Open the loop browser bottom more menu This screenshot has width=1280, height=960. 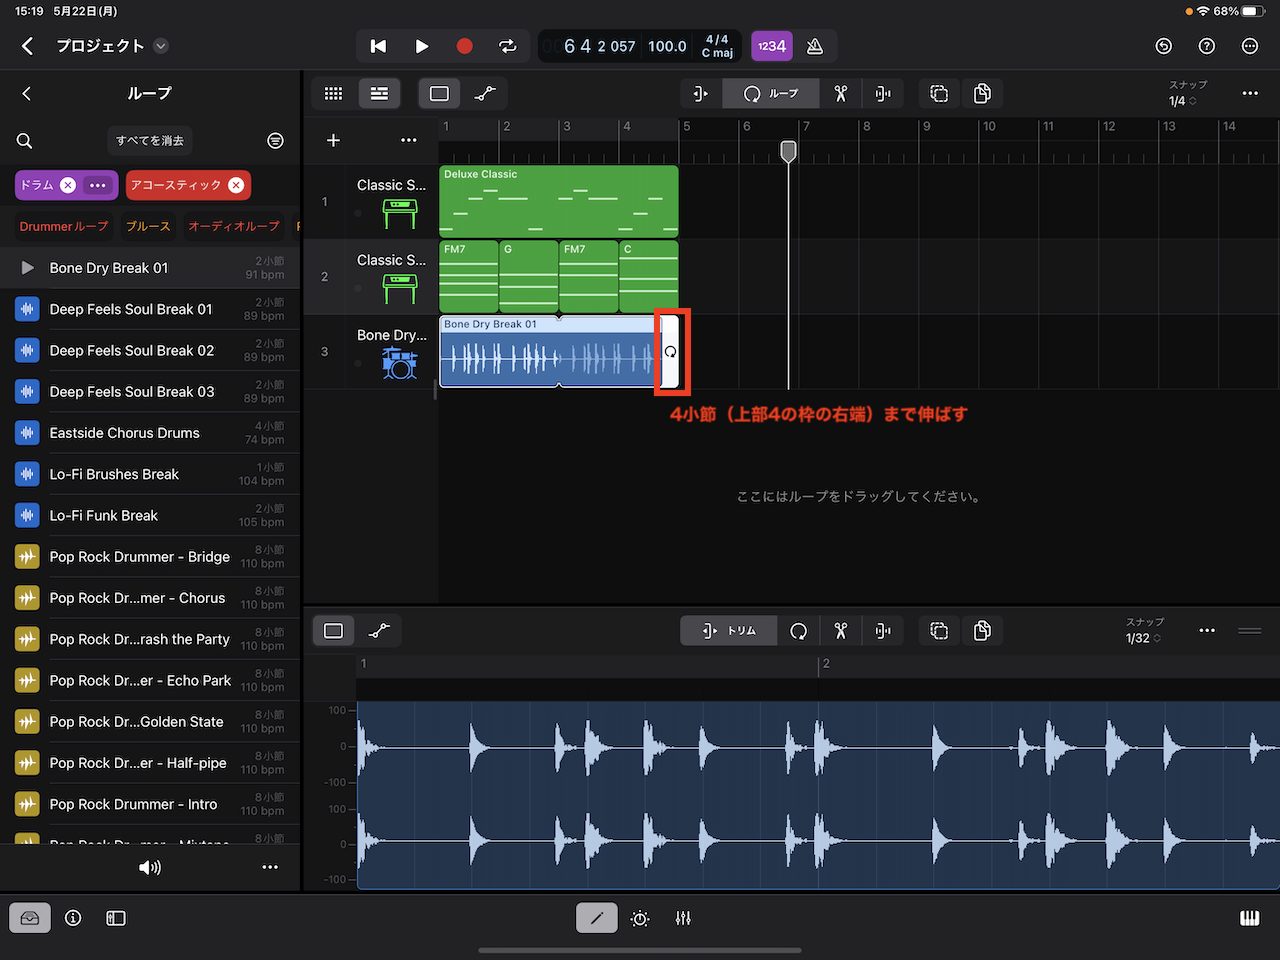click(270, 867)
